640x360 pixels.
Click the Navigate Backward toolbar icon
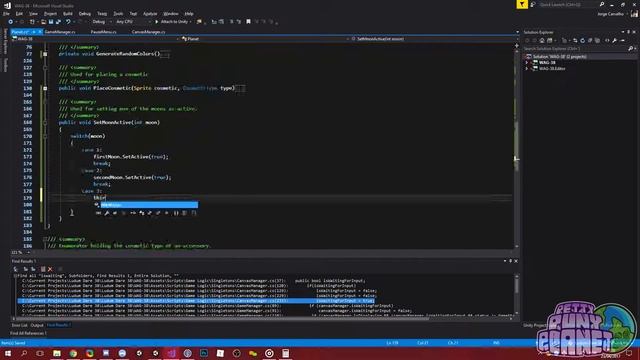click(x=11, y=22)
